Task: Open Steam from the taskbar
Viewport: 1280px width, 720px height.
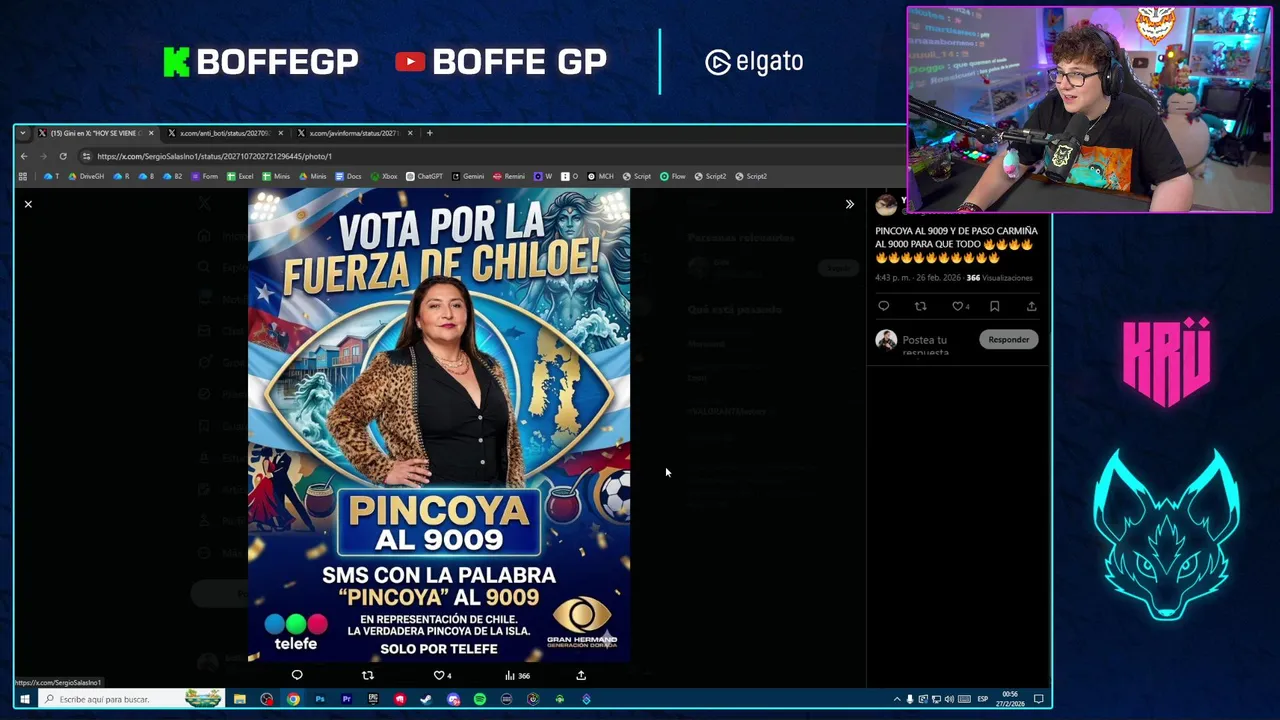Action: click(x=426, y=699)
